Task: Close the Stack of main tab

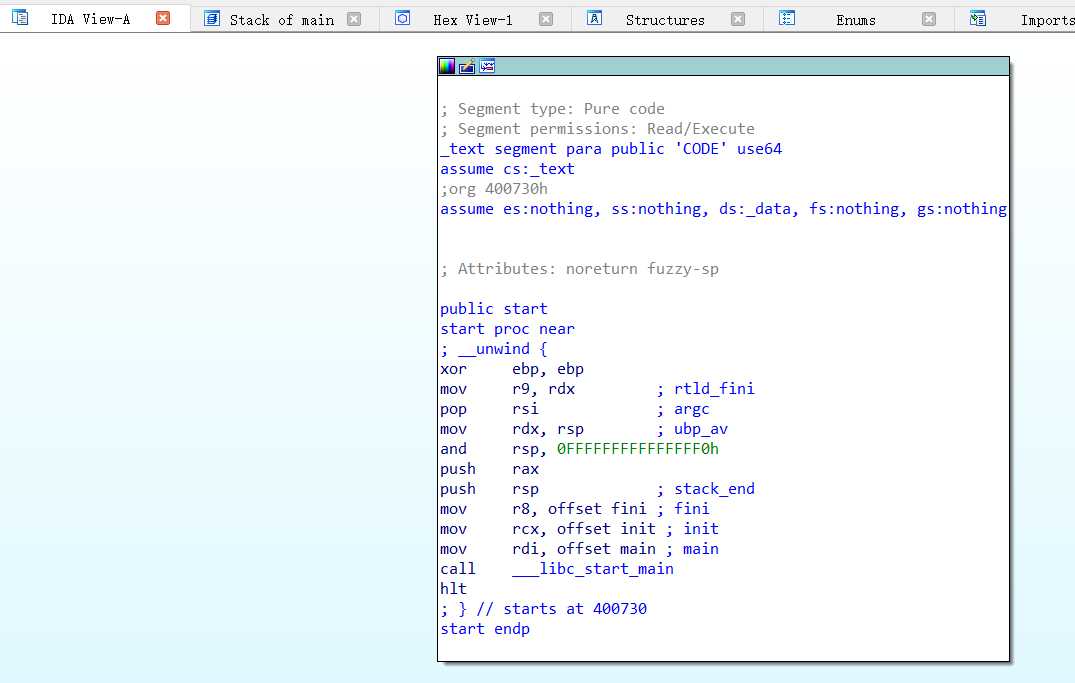Action: (x=354, y=19)
